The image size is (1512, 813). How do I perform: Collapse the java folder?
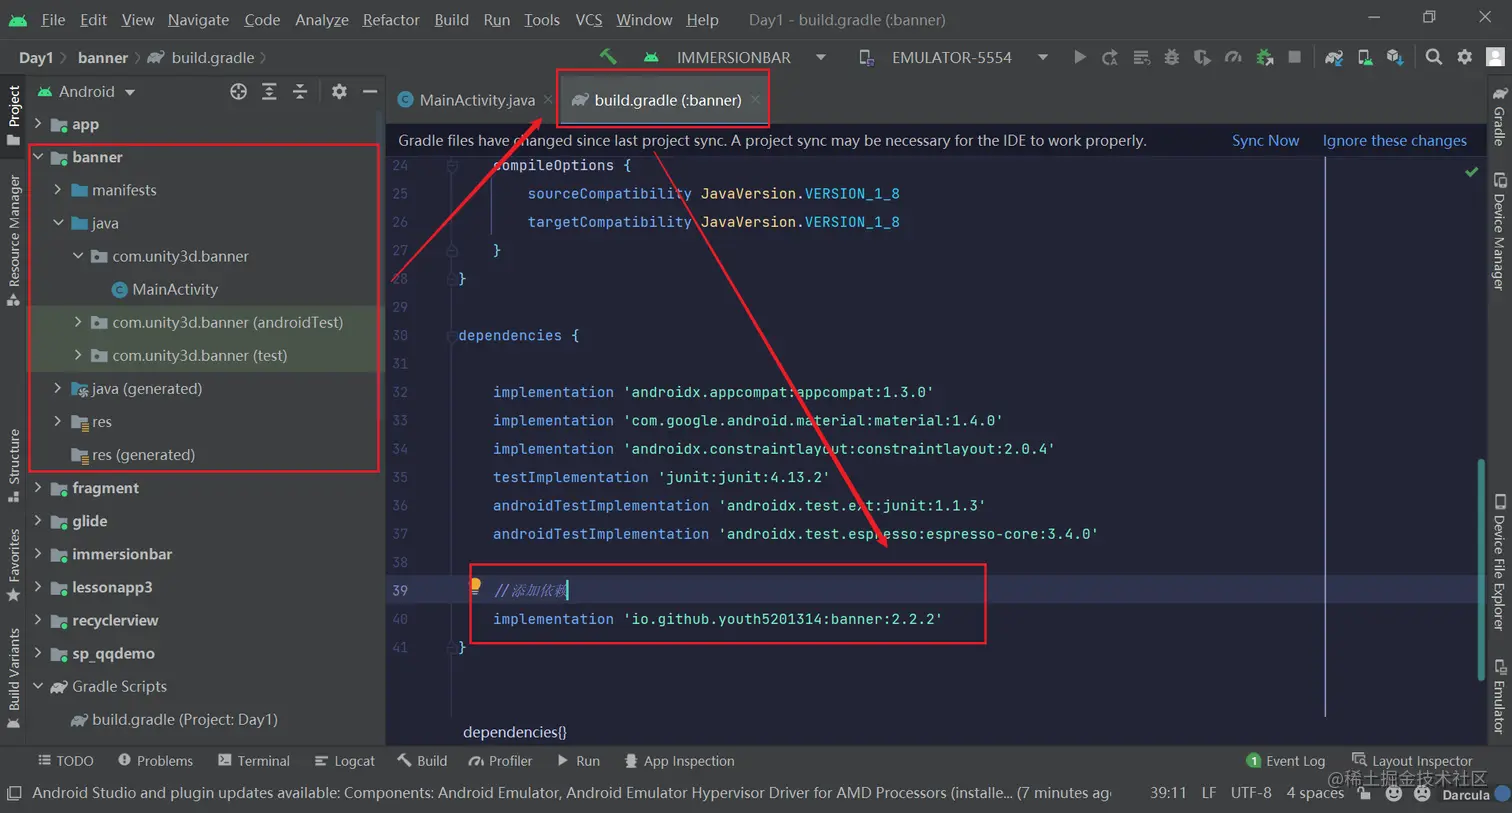click(58, 223)
